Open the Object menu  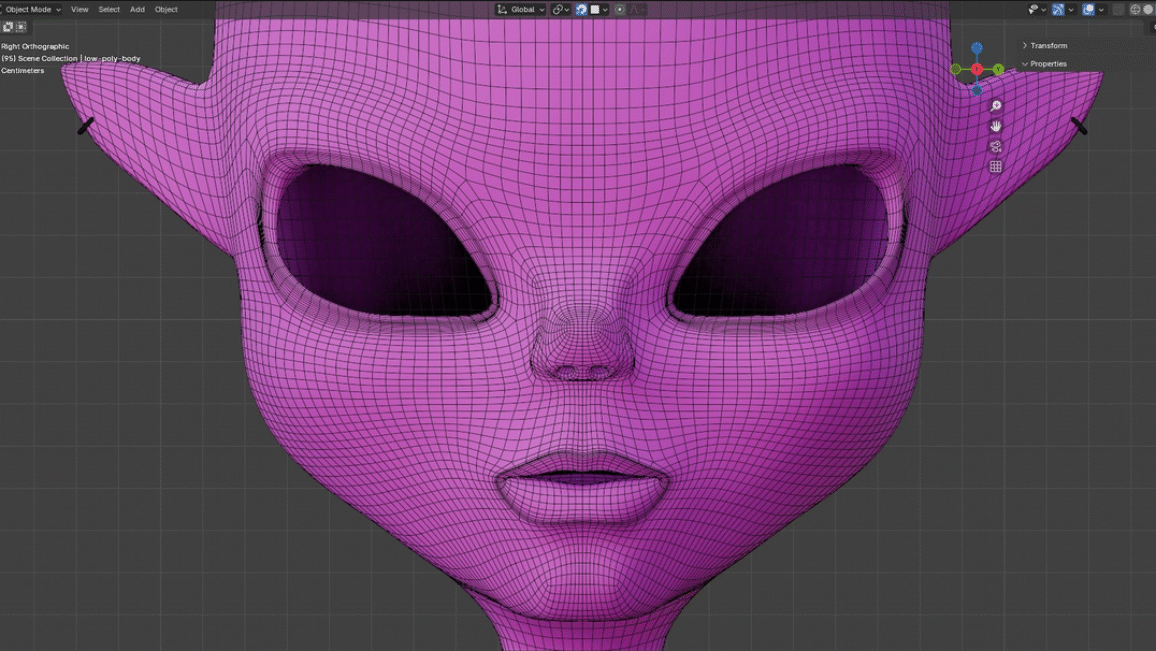166,9
